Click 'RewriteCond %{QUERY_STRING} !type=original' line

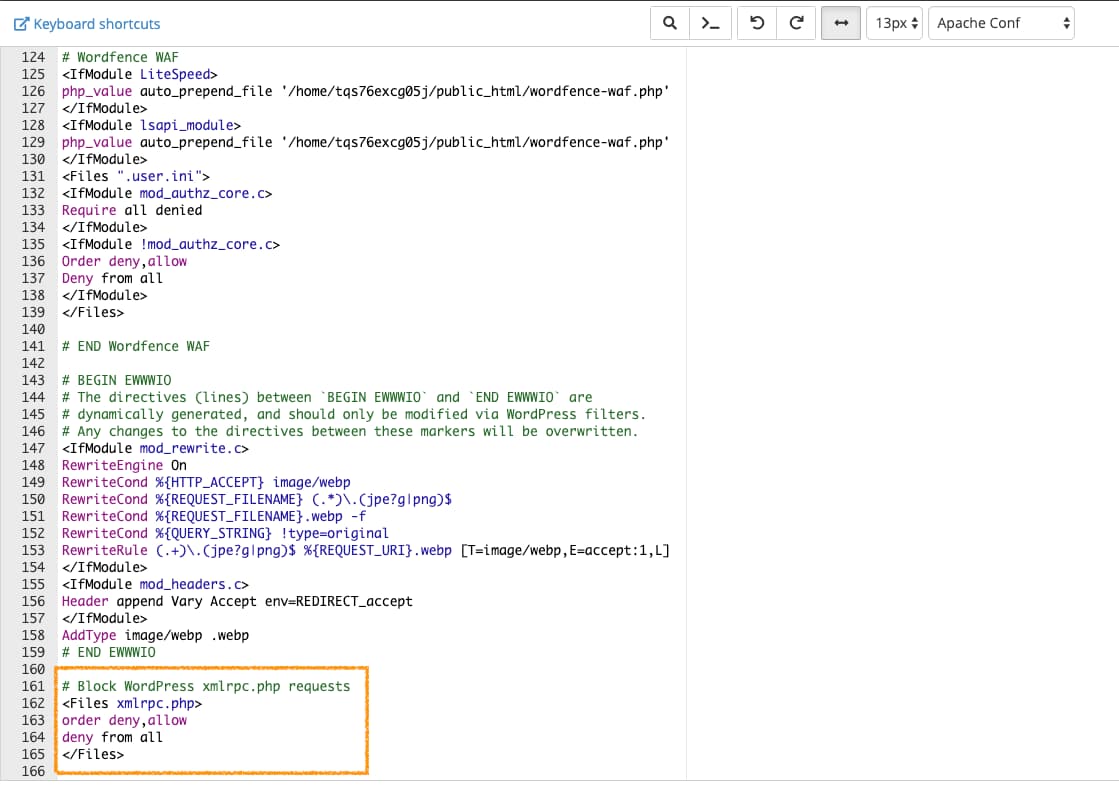[x=225, y=533]
